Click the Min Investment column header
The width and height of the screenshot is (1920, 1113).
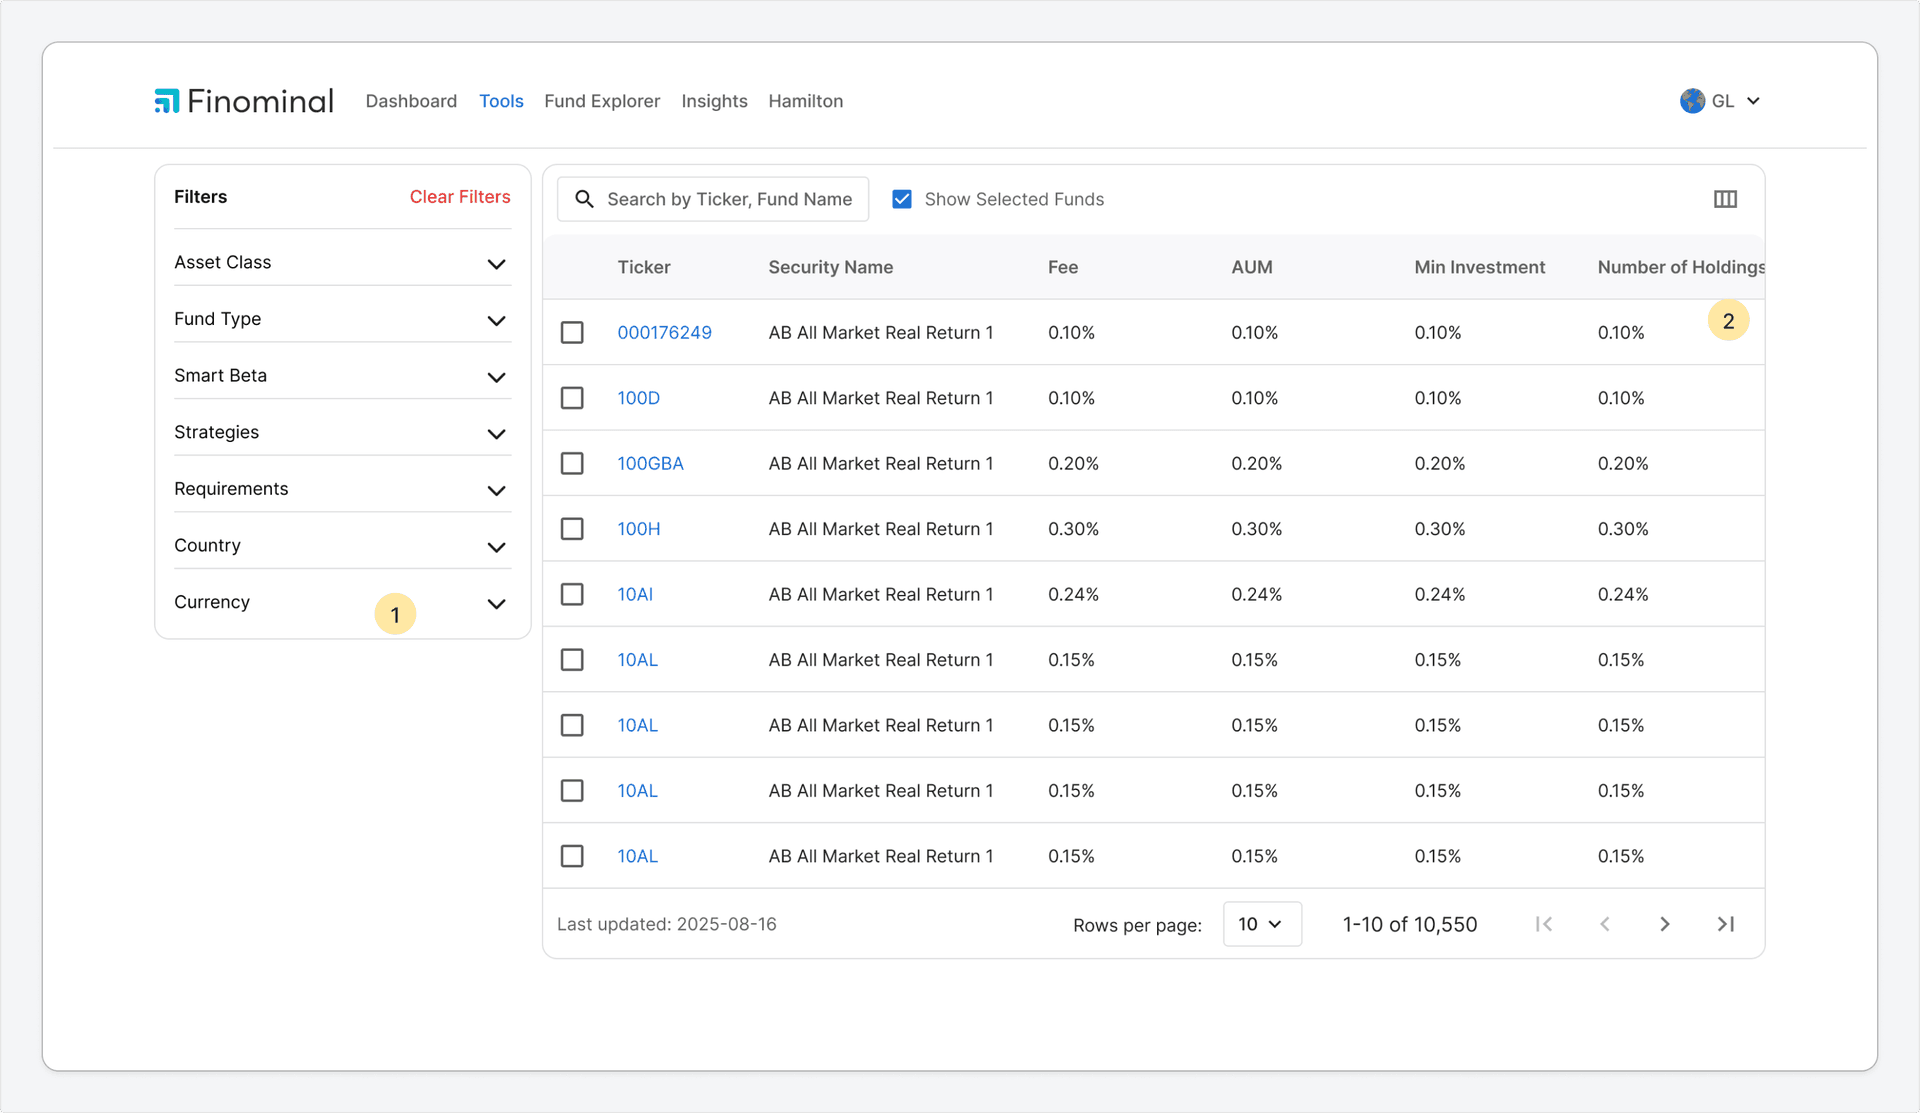click(x=1480, y=267)
